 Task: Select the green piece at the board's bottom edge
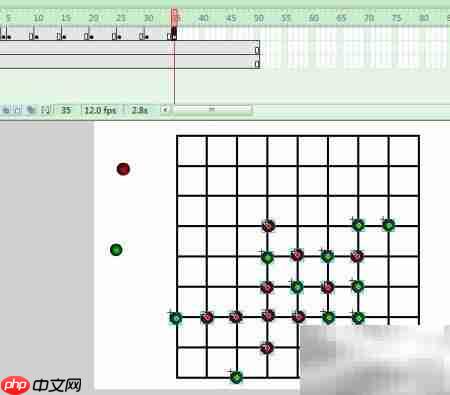click(236, 377)
